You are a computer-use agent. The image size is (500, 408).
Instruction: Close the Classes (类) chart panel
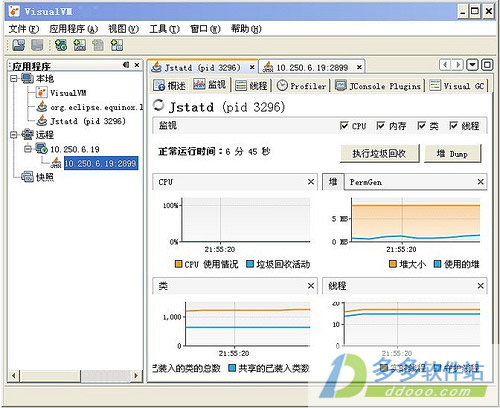point(311,286)
